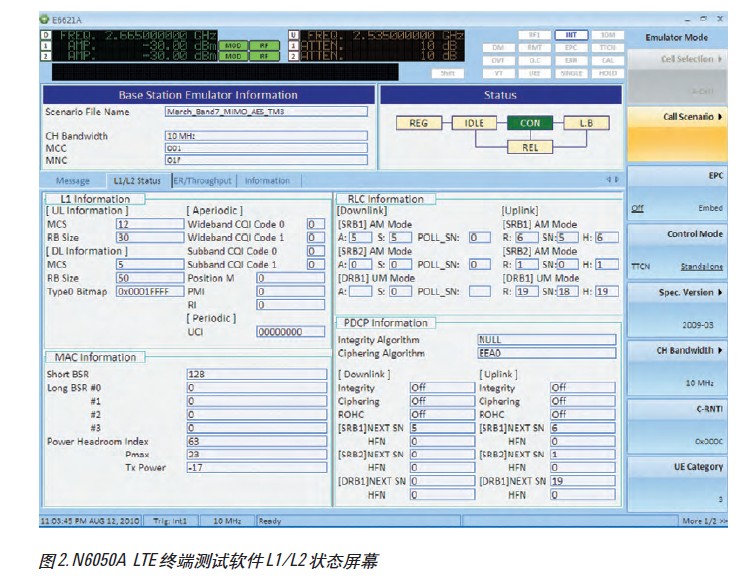Image resolution: width=754 pixels, height=578 pixels.
Task: Click the ERR indicator box
Action: click(571, 61)
